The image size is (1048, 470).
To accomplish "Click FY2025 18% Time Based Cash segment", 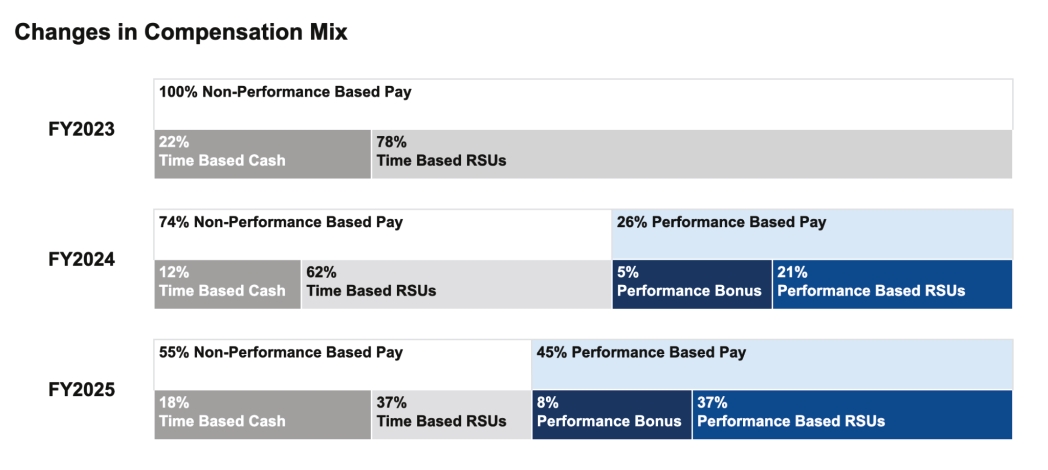I will [262, 414].
